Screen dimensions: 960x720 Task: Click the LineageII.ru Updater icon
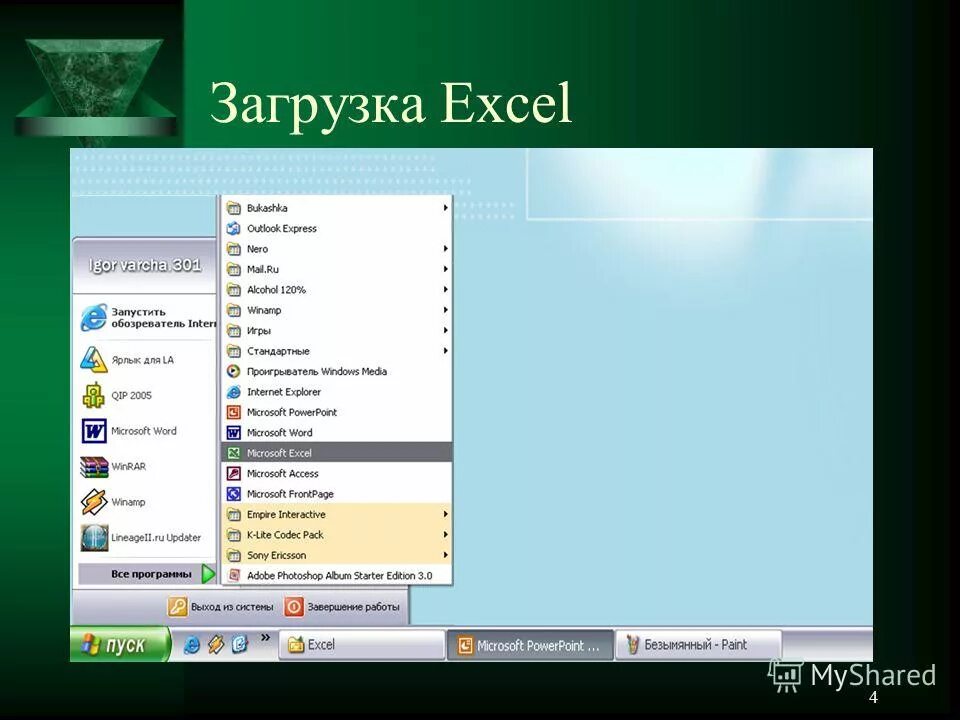click(x=94, y=538)
